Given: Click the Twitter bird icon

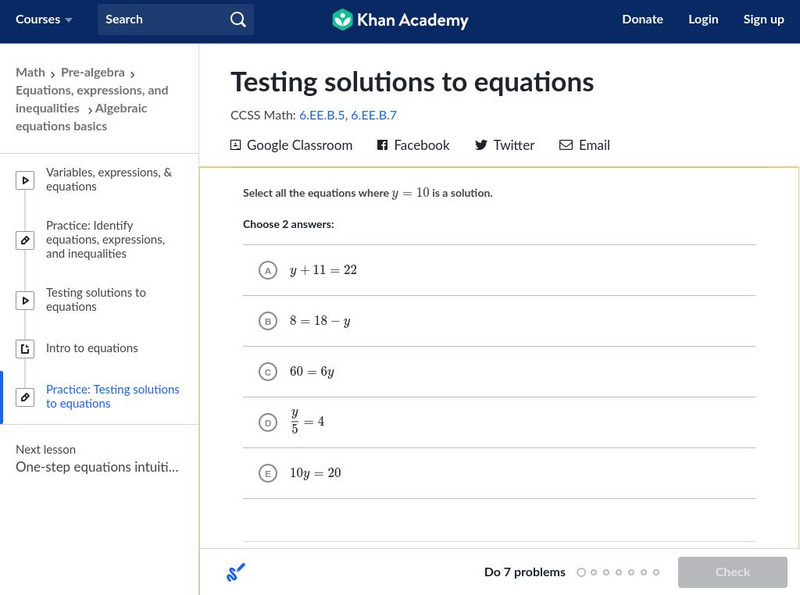Looking at the screenshot, I should click(481, 145).
